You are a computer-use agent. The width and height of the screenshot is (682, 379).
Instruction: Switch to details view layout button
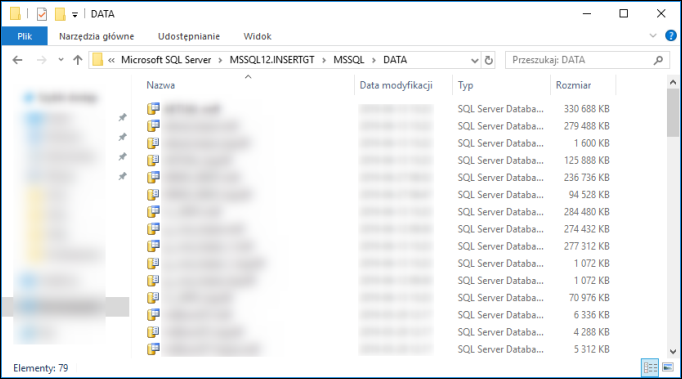[x=650, y=368]
